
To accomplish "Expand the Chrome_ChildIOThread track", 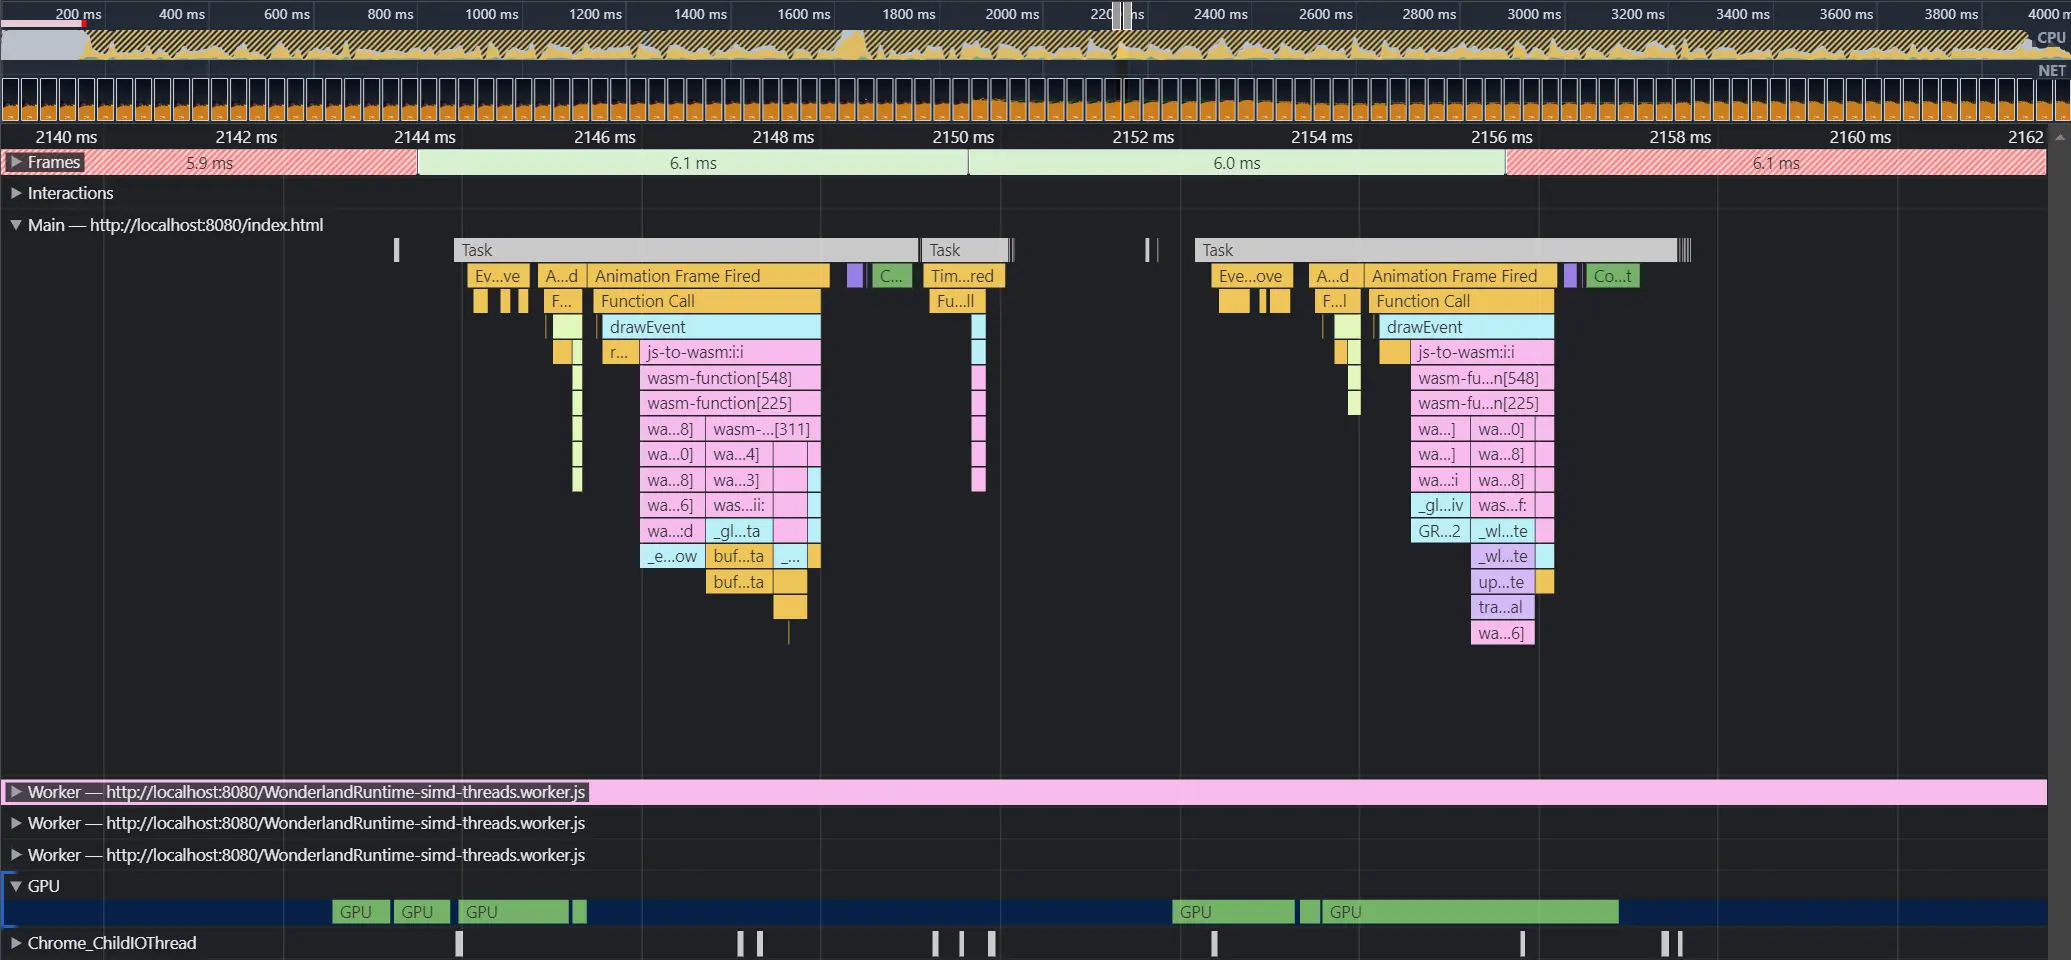I will pyautogui.click(x=16, y=943).
